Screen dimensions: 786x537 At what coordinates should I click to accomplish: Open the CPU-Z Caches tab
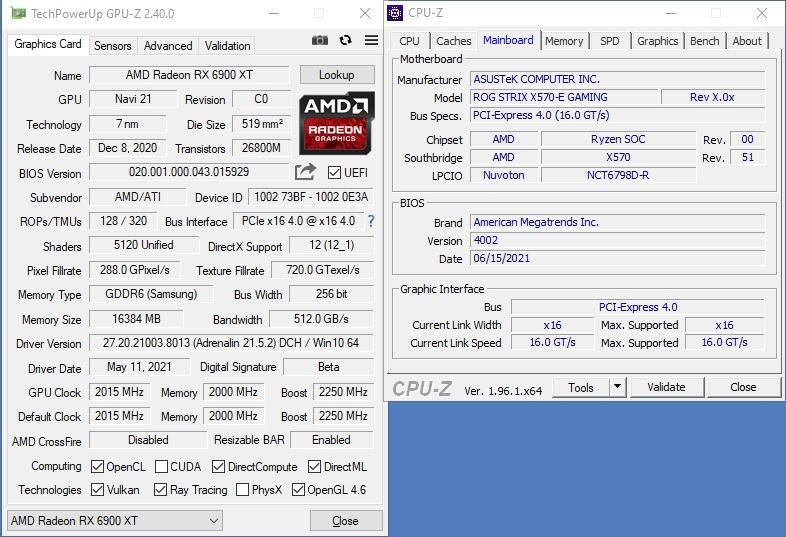click(454, 41)
